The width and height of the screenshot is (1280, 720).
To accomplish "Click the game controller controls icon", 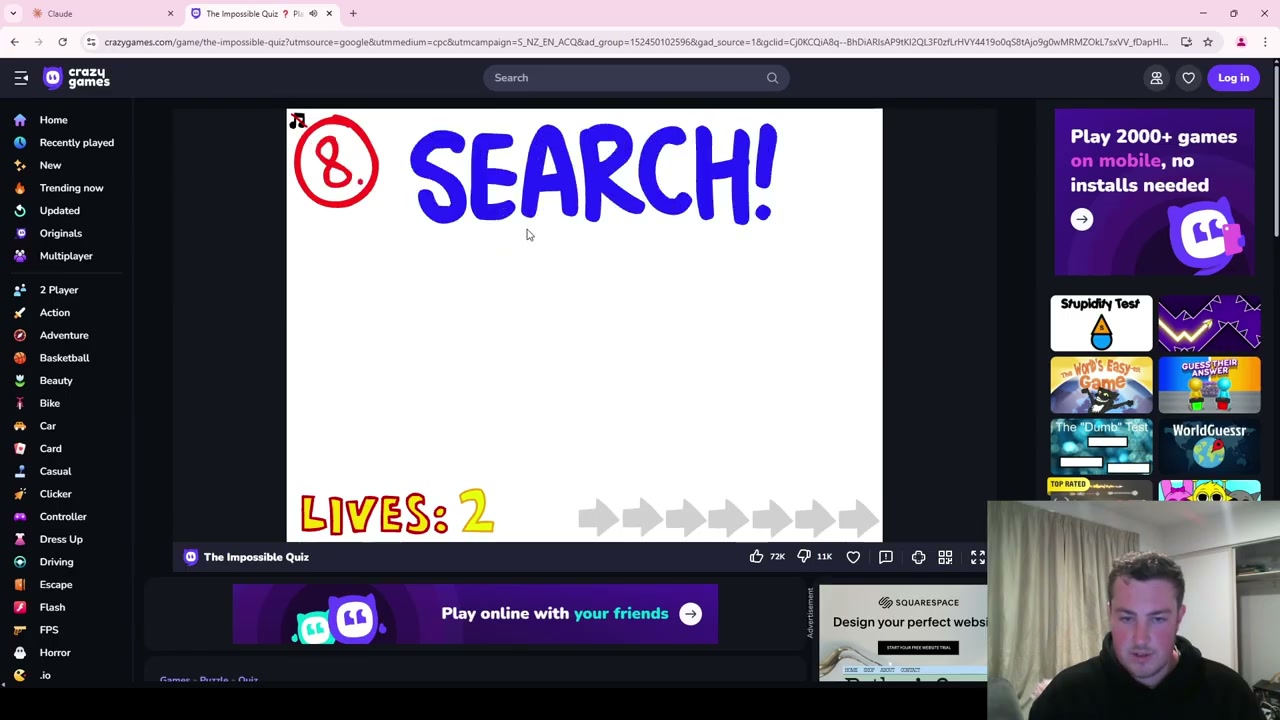I will (918, 557).
